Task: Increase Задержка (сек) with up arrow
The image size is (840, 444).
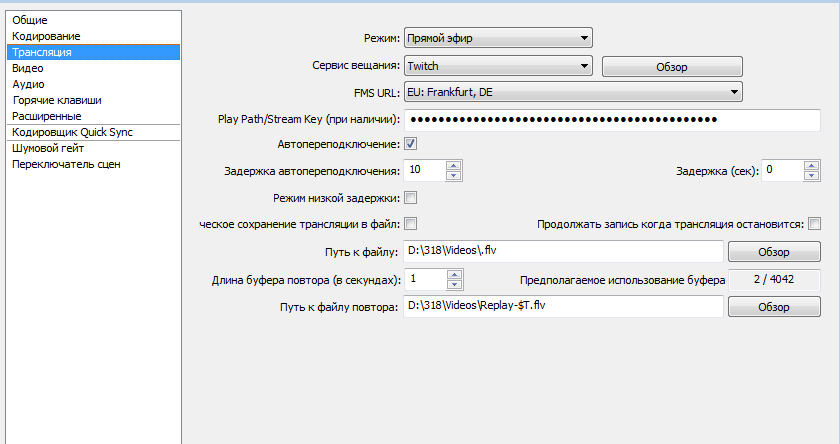Action: pos(812,165)
